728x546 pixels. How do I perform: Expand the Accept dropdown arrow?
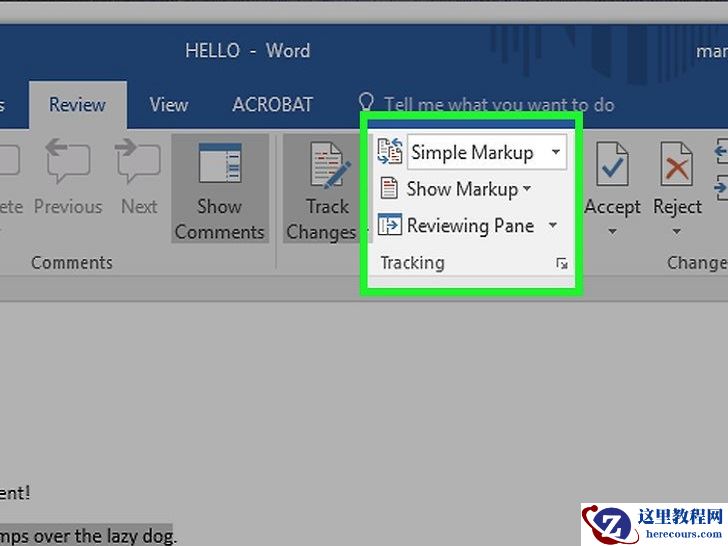[612, 231]
